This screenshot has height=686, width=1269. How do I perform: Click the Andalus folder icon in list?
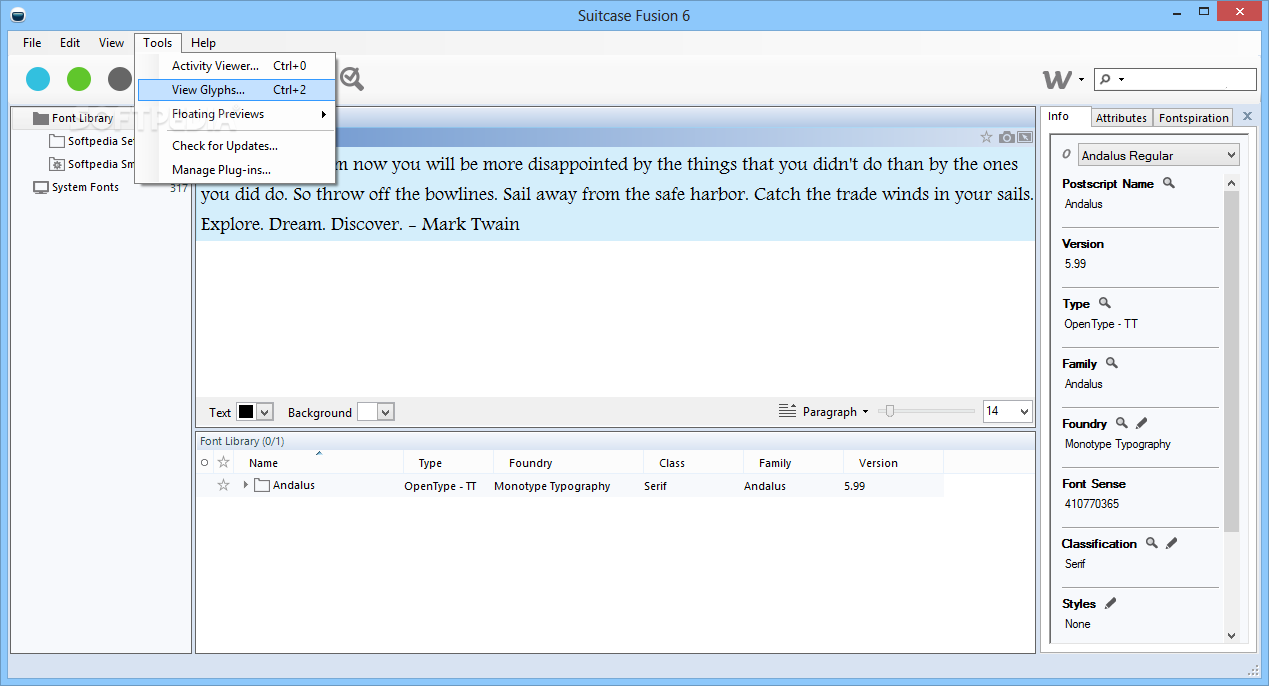[x=262, y=486]
